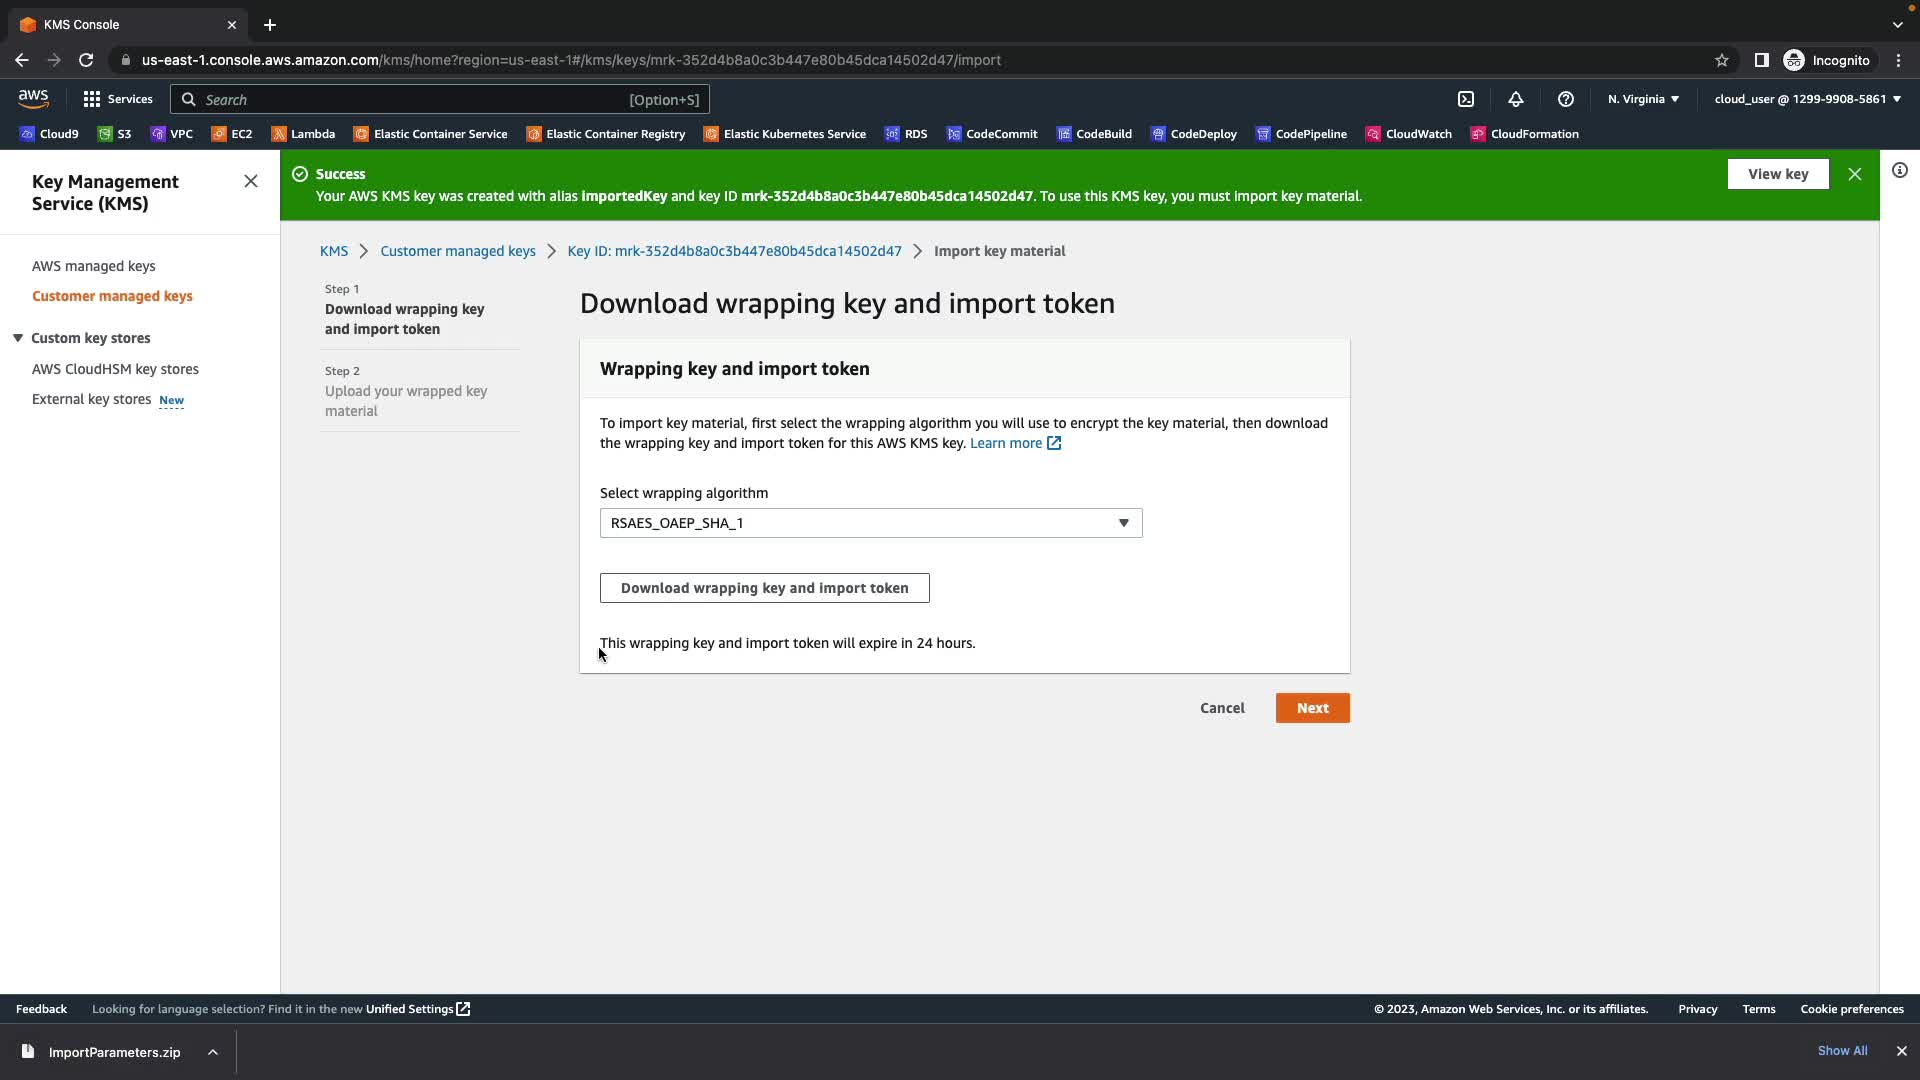Click the AWS logo home icon
Viewport: 1920px width, 1080px height.
[33, 98]
